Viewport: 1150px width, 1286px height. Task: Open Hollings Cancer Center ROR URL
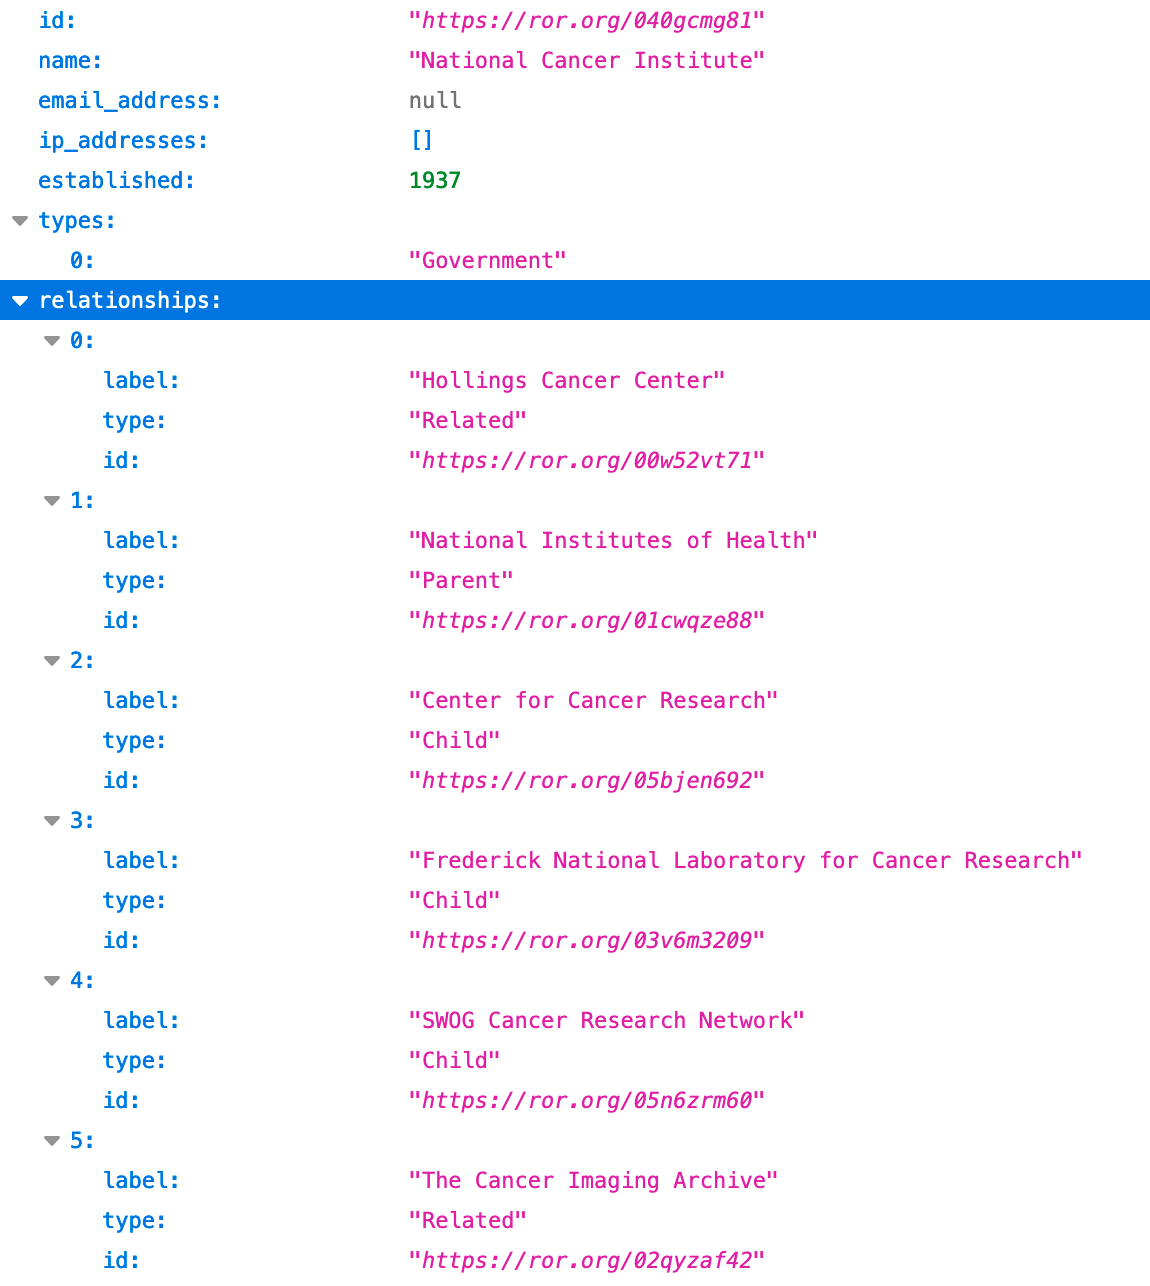click(x=586, y=461)
